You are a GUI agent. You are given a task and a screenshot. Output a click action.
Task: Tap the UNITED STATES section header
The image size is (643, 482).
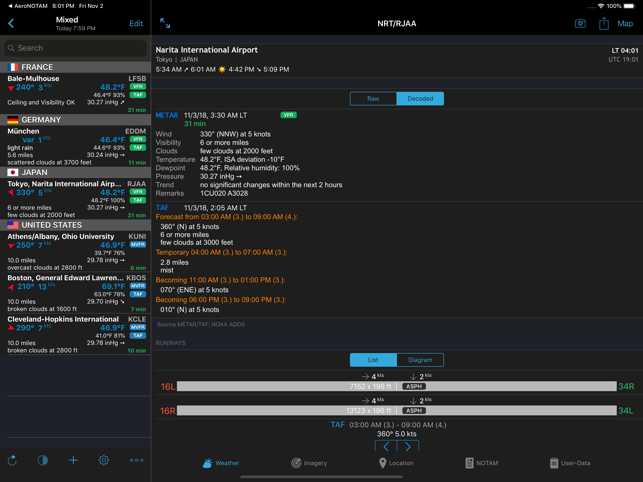[75, 225]
